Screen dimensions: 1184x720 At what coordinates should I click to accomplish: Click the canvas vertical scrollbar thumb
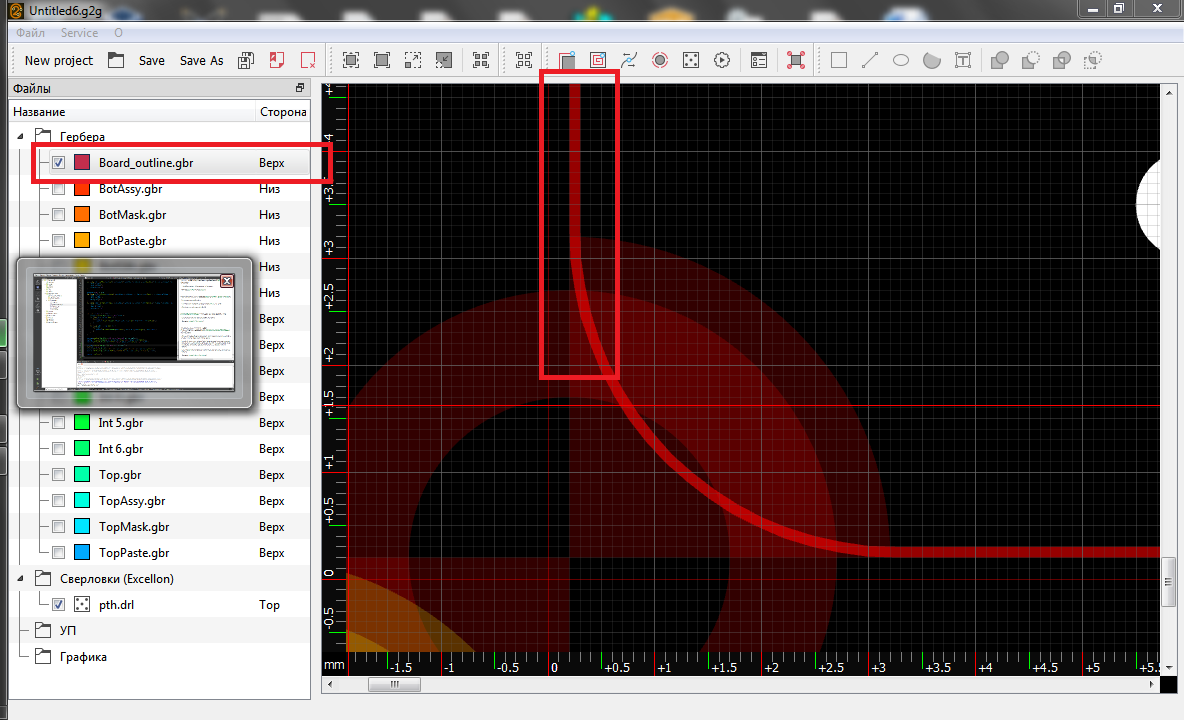[1168, 582]
